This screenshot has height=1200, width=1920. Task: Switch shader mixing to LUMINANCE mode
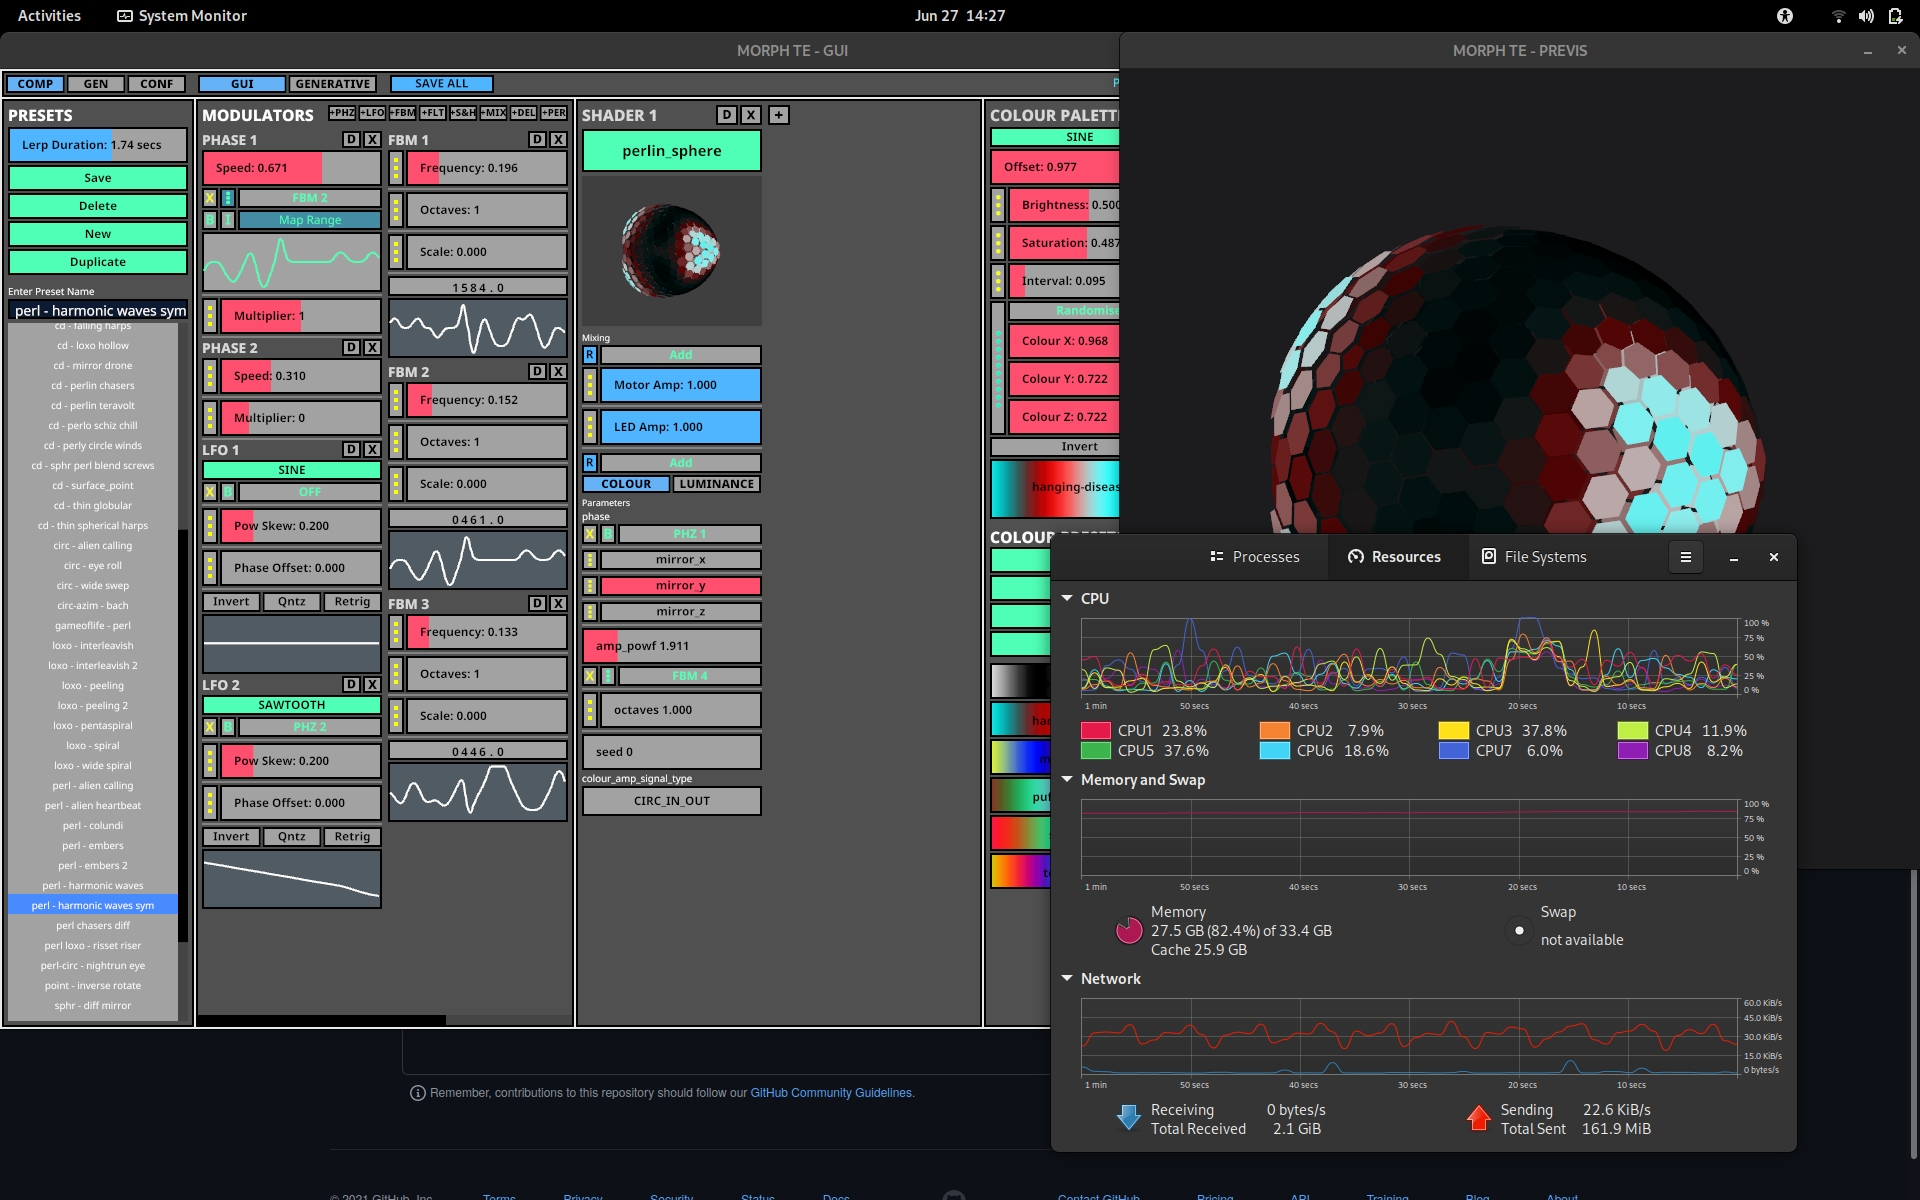pos(716,483)
